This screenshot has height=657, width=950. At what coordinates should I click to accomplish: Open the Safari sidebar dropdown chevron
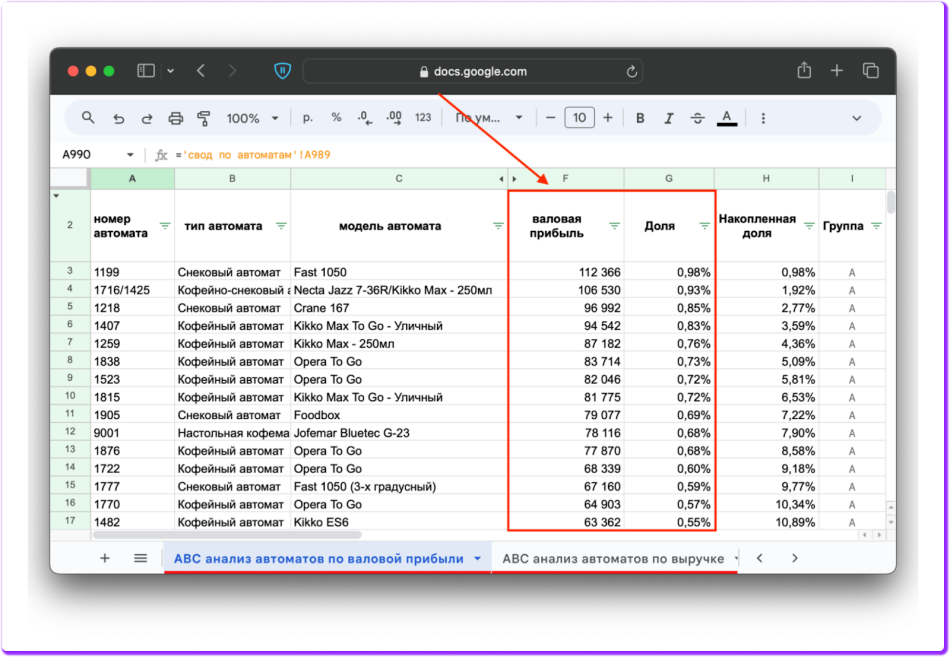tap(171, 71)
